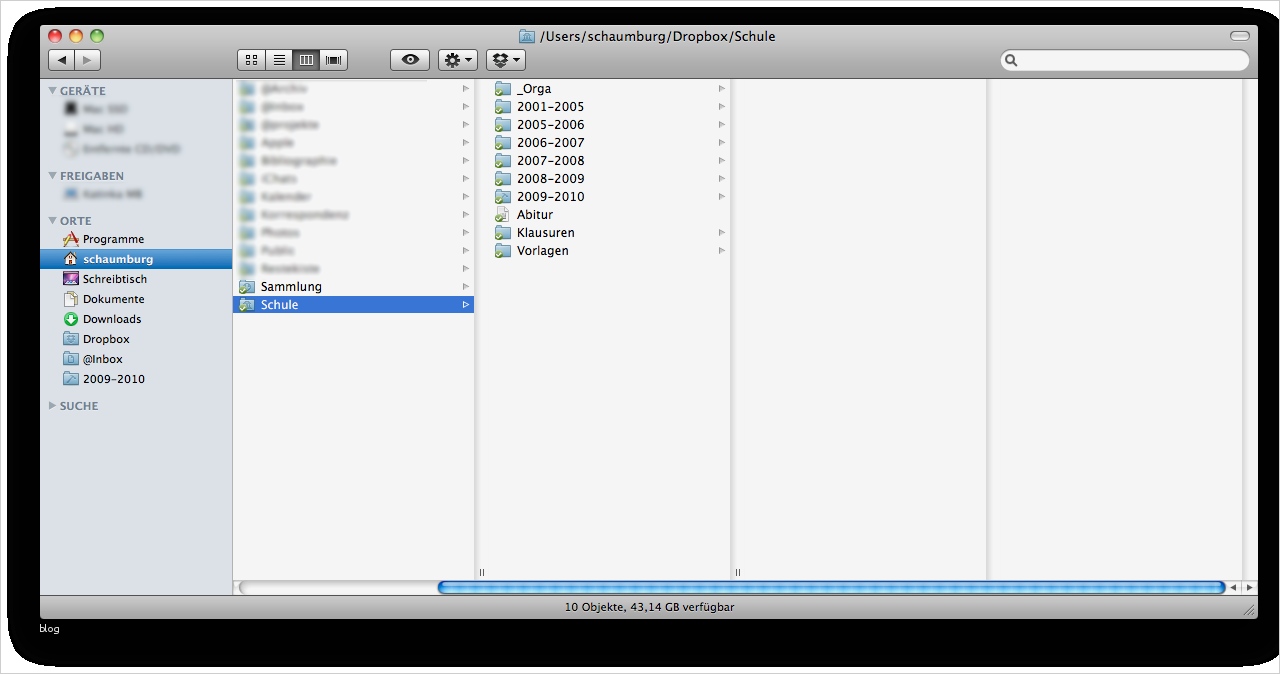Collapse the GERÄTE sidebar section
Screen dimensions: 1280x674
(x=53, y=91)
